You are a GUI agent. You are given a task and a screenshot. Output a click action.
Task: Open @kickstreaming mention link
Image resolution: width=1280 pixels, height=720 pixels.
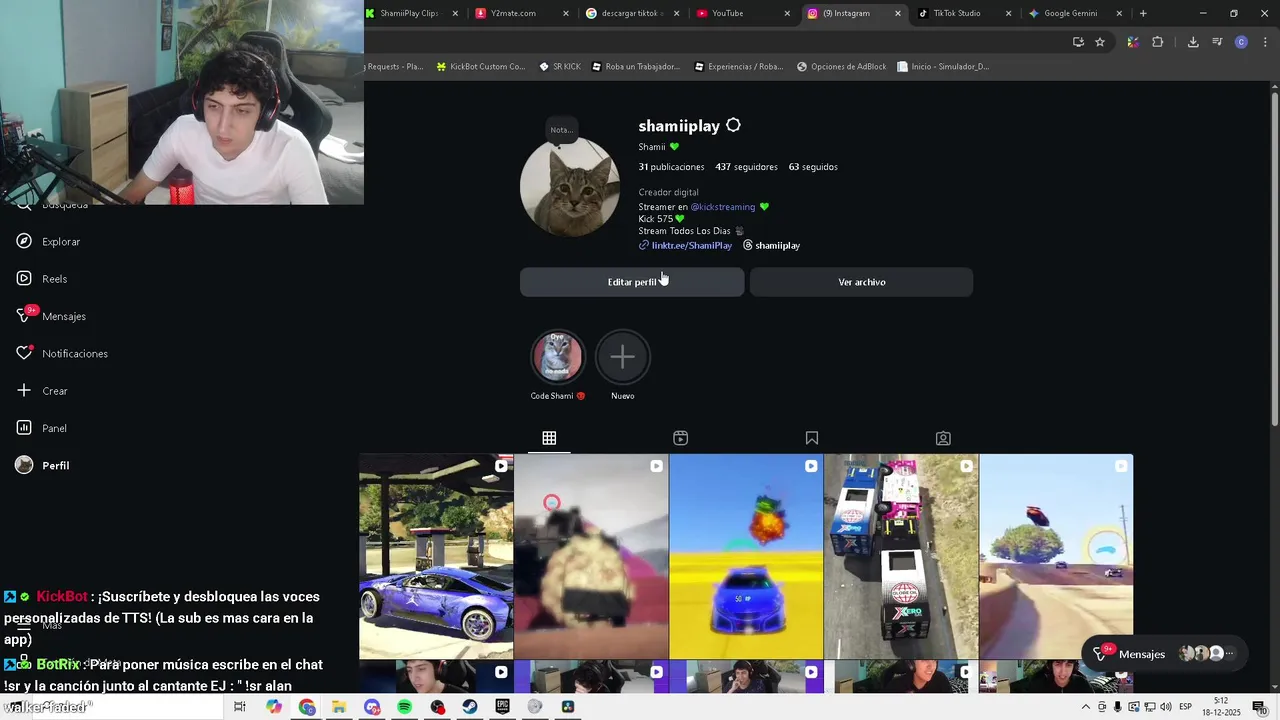[x=723, y=207]
